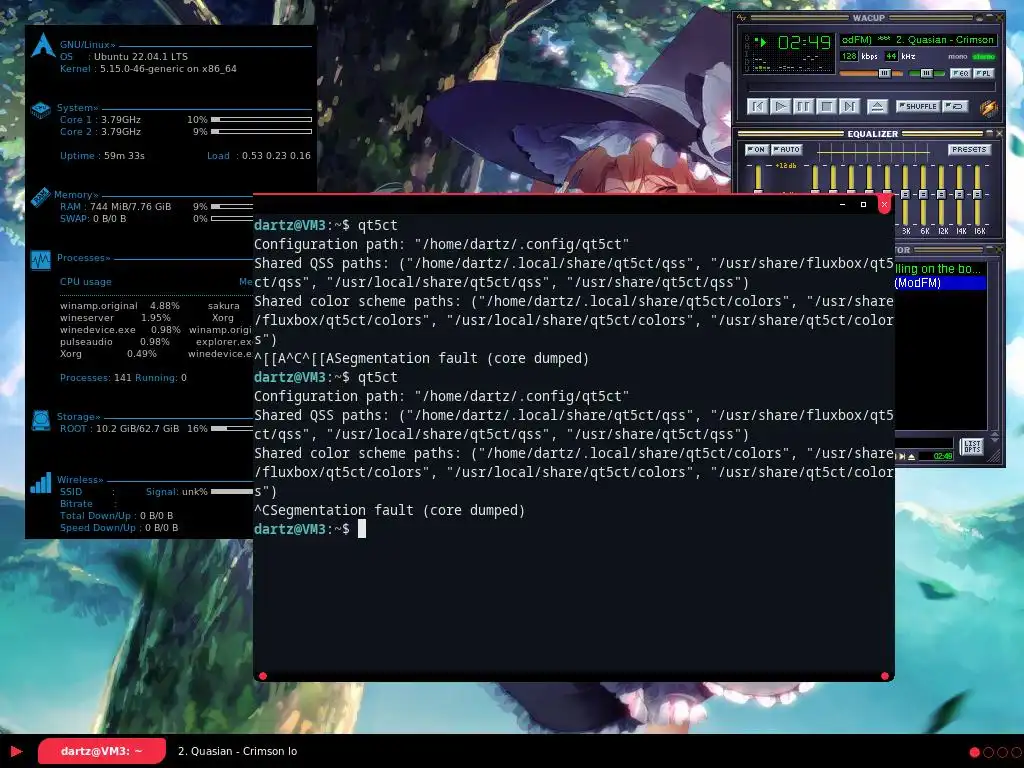
Task: Toggle repeat mode in WACUP
Action: [x=955, y=106]
